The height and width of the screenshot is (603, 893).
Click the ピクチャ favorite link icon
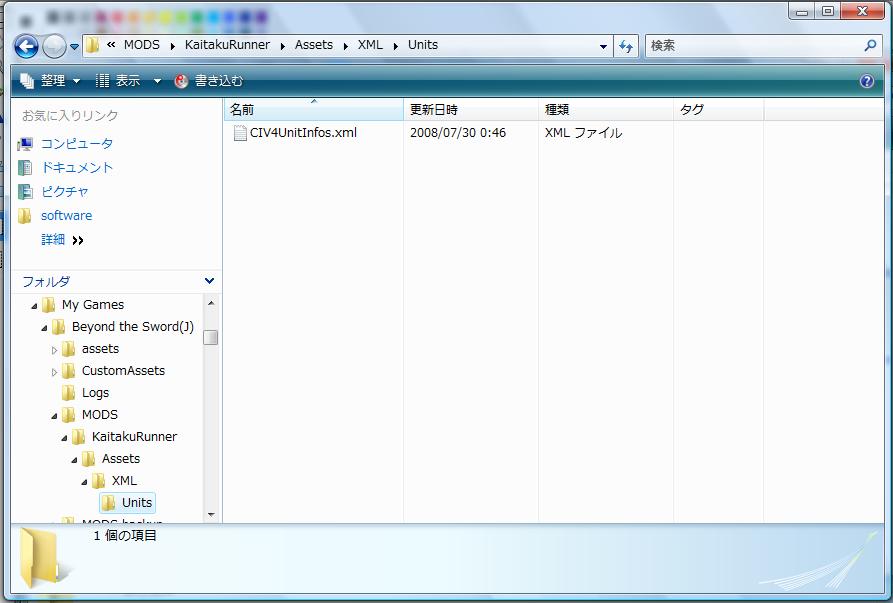pos(25,192)
